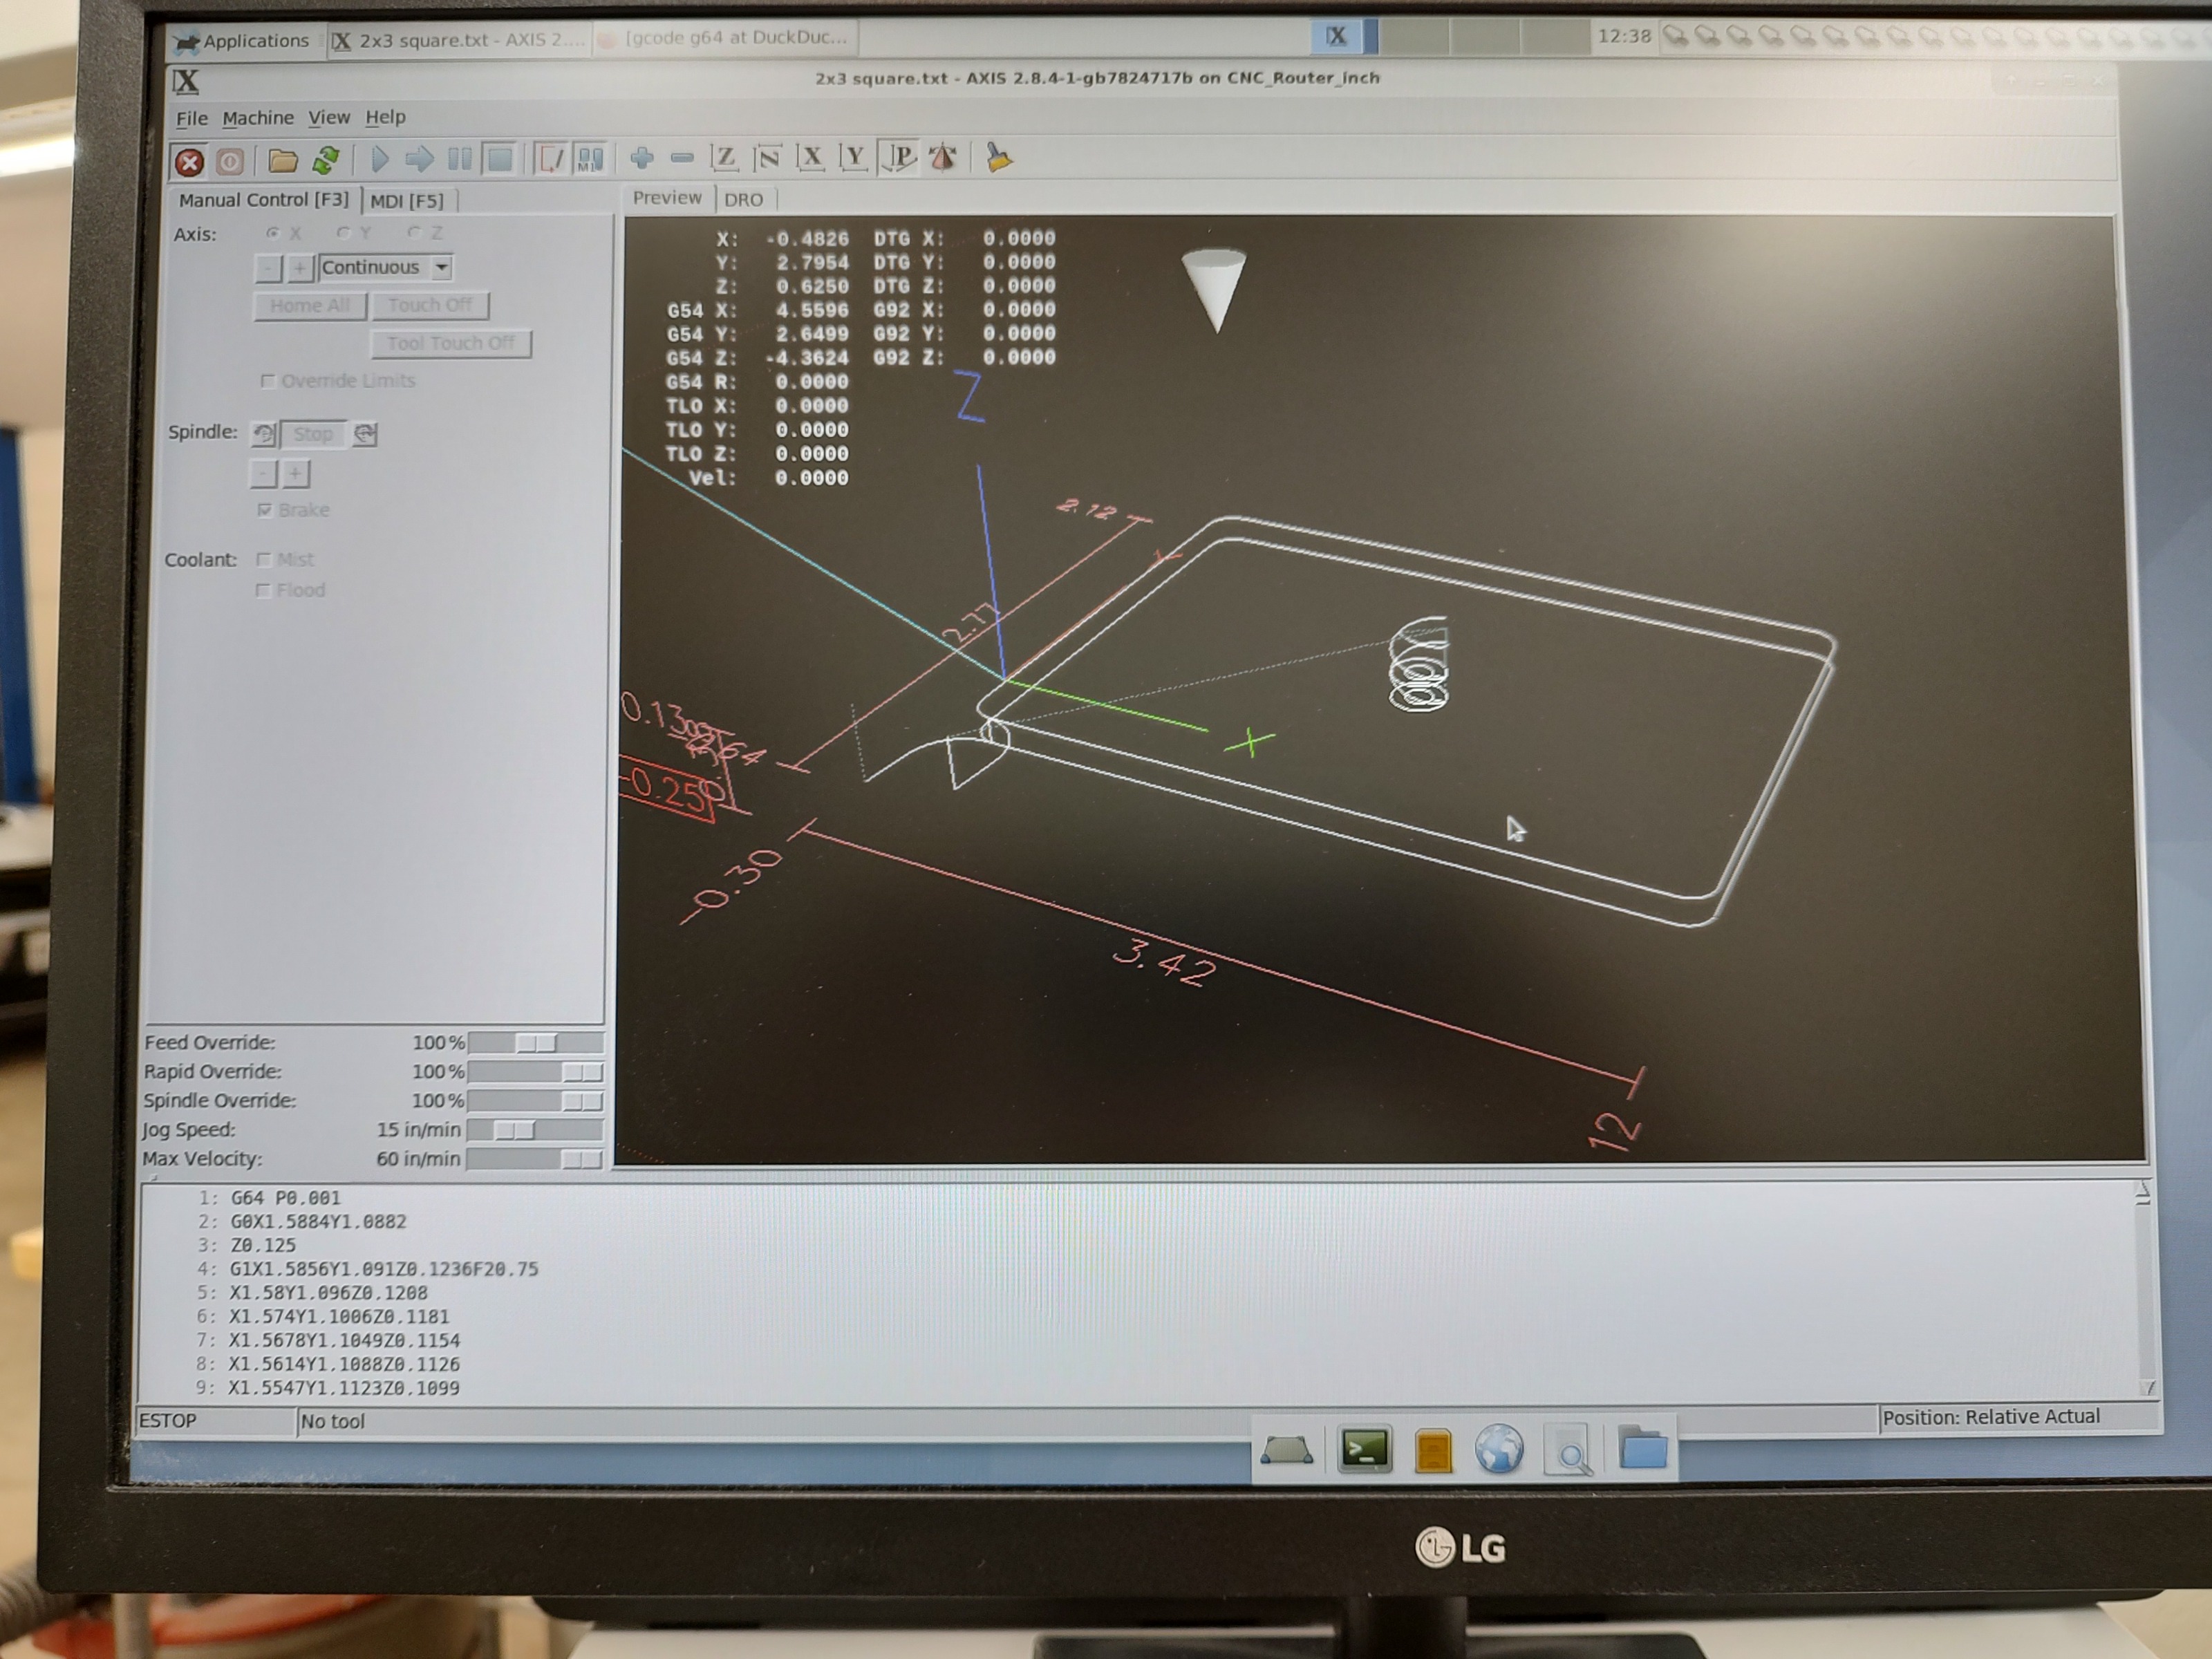The height and width of the screenshot is (1659, 2212).
Task: Clear live plot with broom icon
Action: [x=999, y=157]
